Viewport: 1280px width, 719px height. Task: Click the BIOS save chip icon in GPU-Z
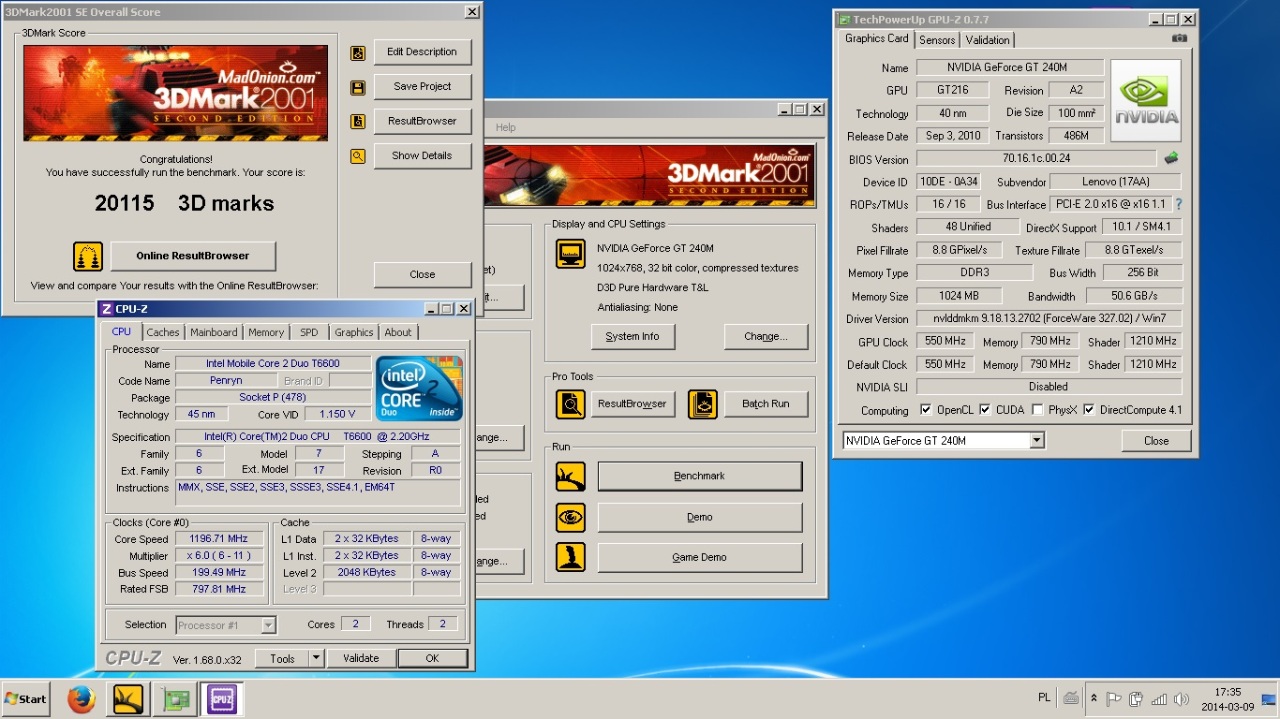[x=1171, y=158]
